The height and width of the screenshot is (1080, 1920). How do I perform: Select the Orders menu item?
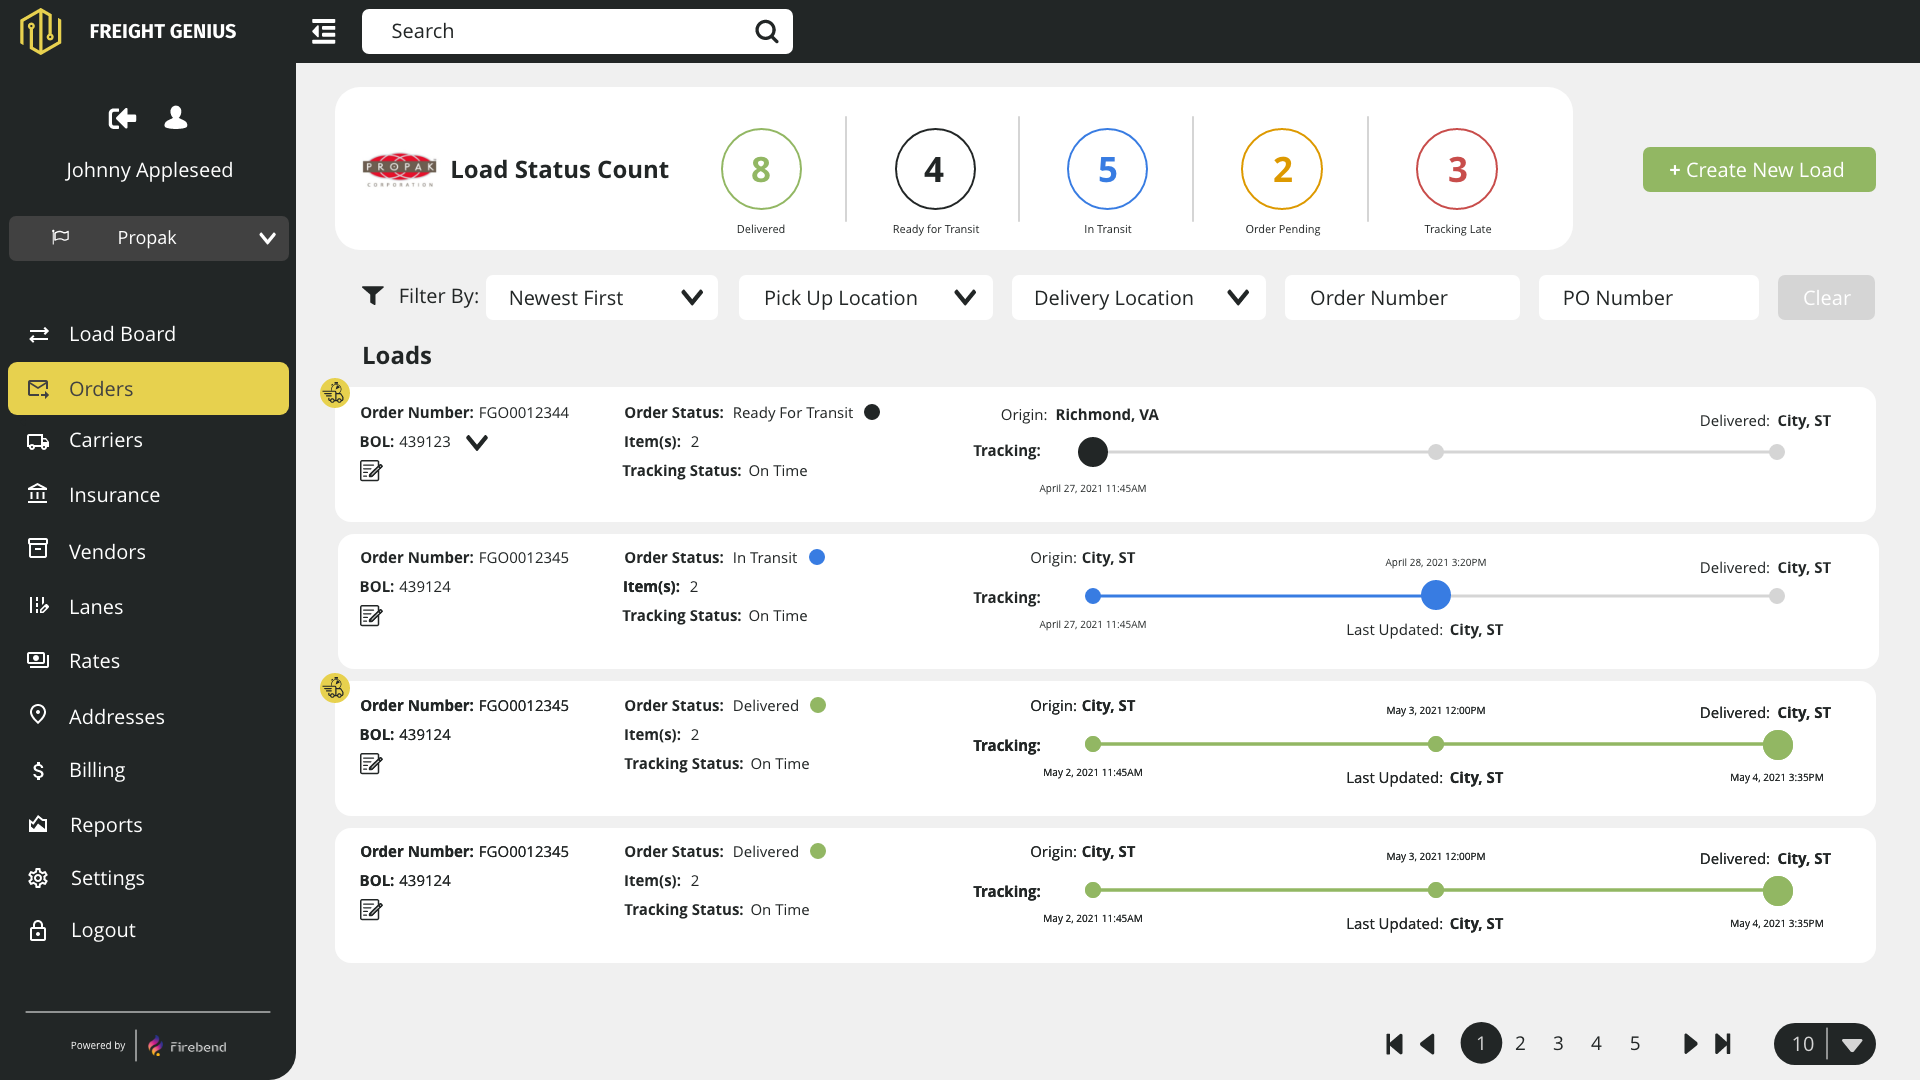tap(101, 388)
